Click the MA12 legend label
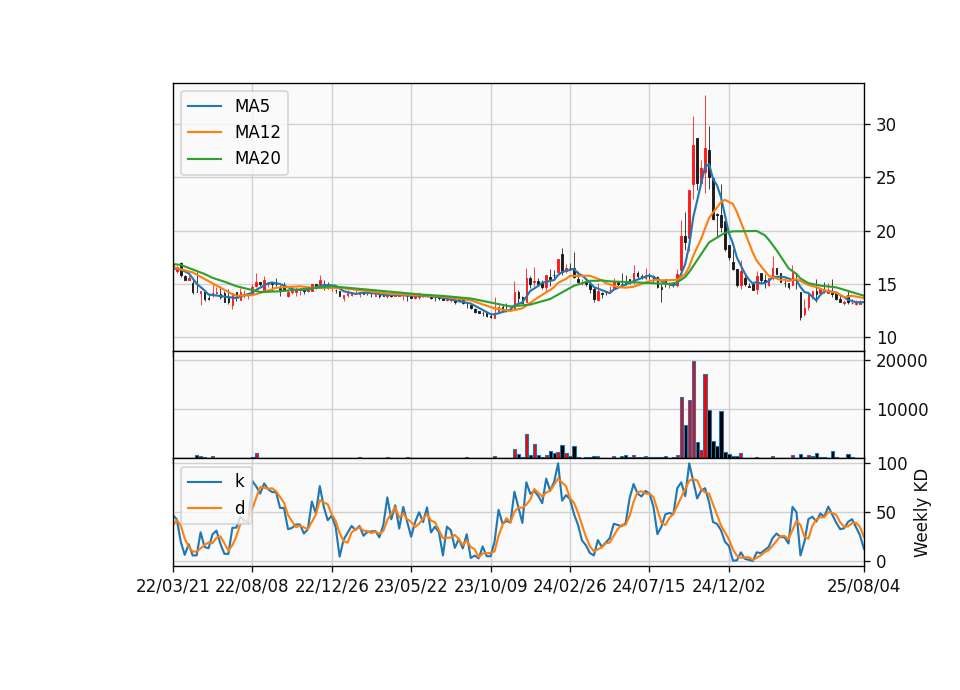960x690 pixels. click(257, 132)
